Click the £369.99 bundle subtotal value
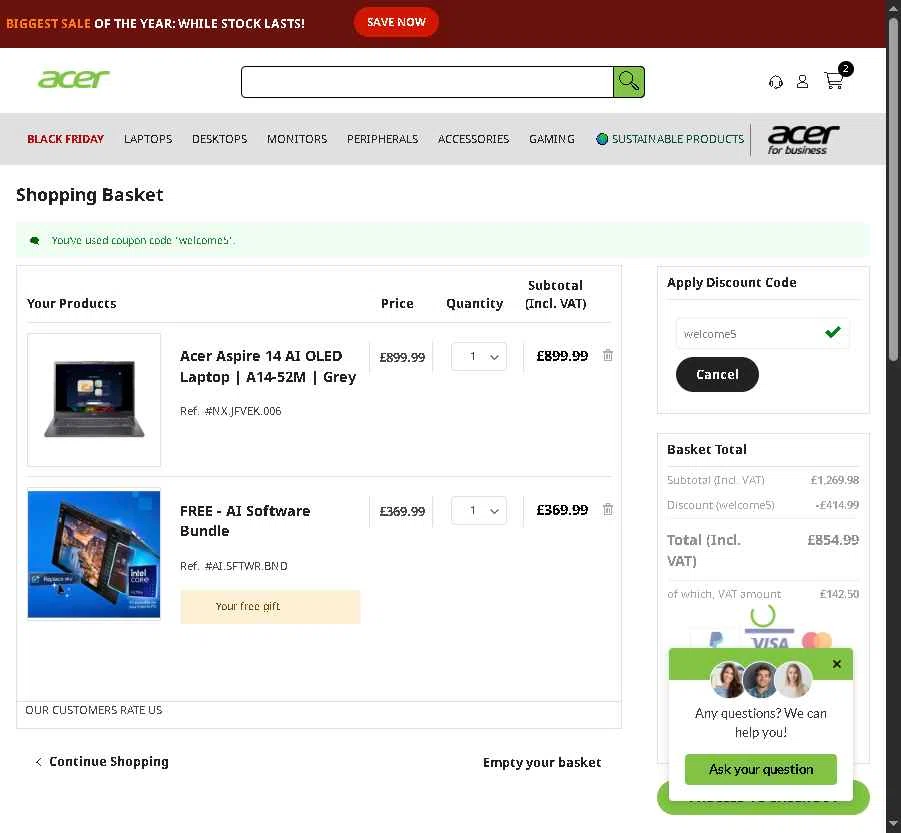 pyautogui.click(x=562, y=510)
